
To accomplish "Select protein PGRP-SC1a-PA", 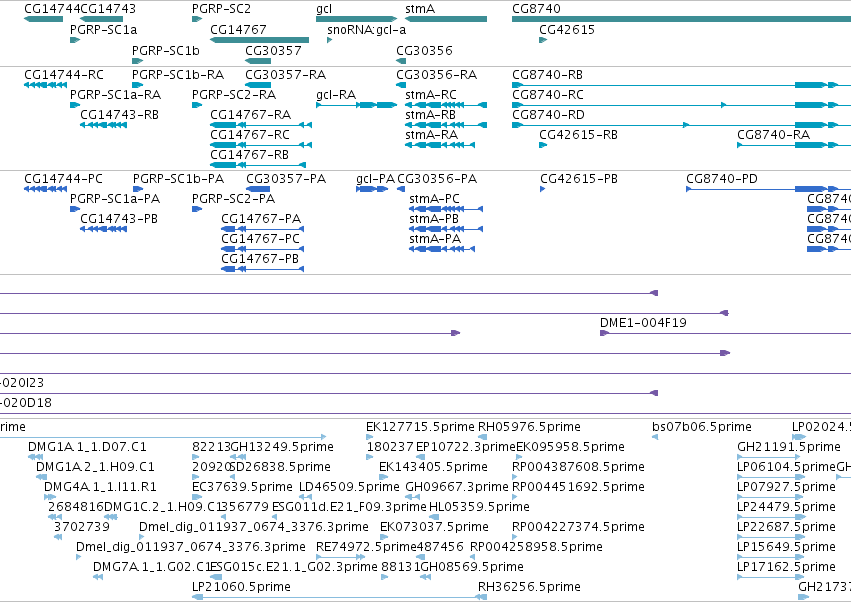I will pyautogui.click(x=75, y=209).
